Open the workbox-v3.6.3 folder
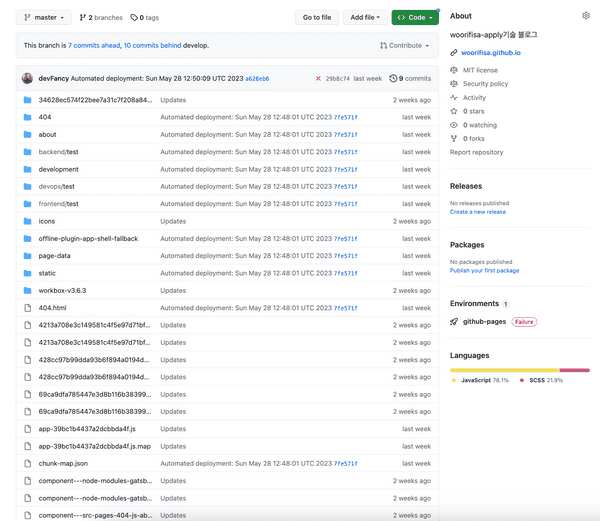The height and width of the screenshot is (521, 600). pos(62,291)
